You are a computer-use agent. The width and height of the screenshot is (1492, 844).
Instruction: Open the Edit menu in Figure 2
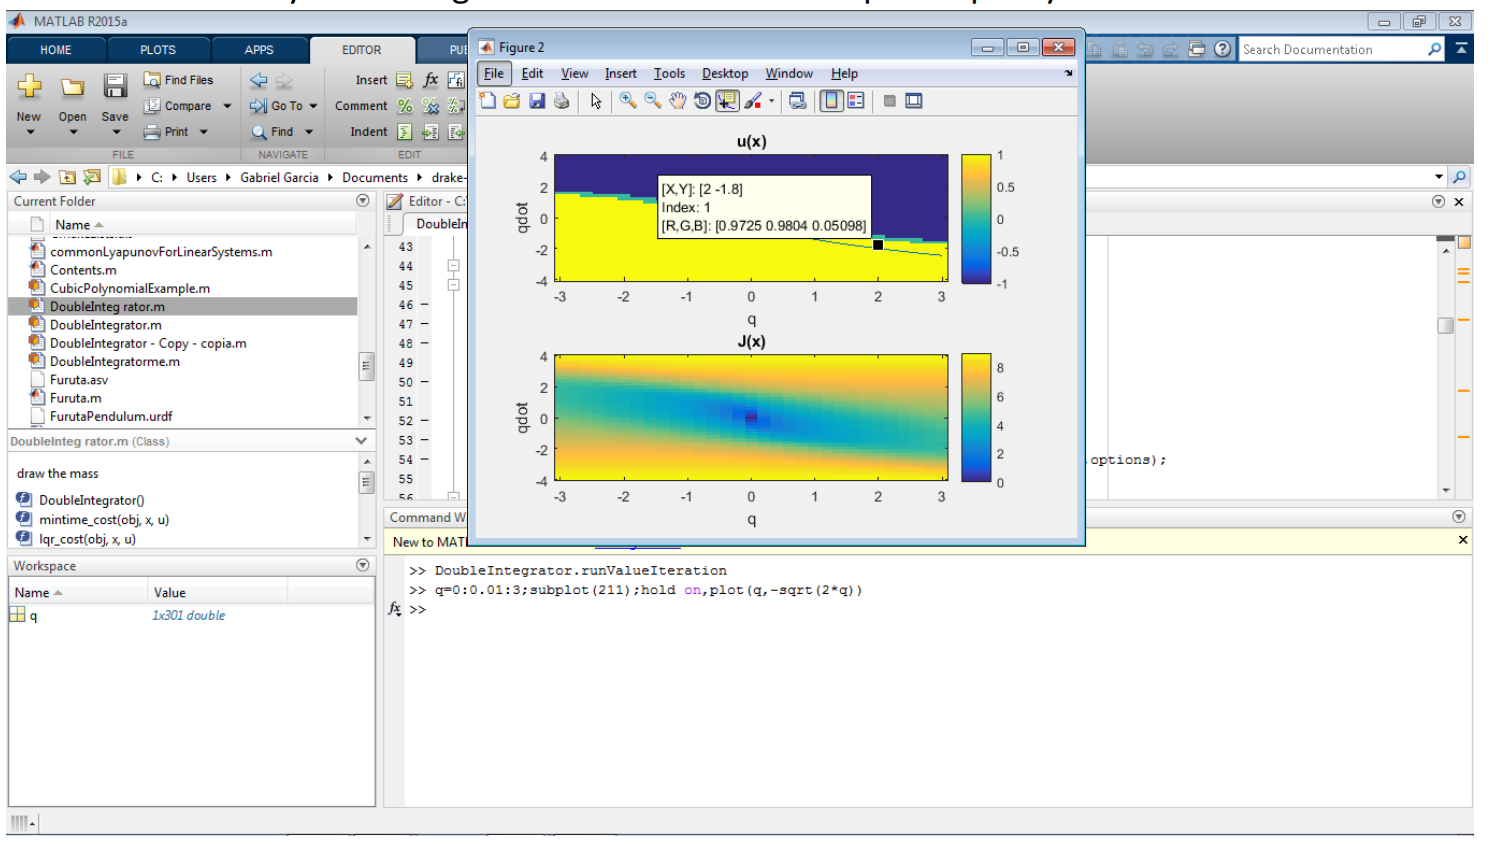(x=532, y=74)
